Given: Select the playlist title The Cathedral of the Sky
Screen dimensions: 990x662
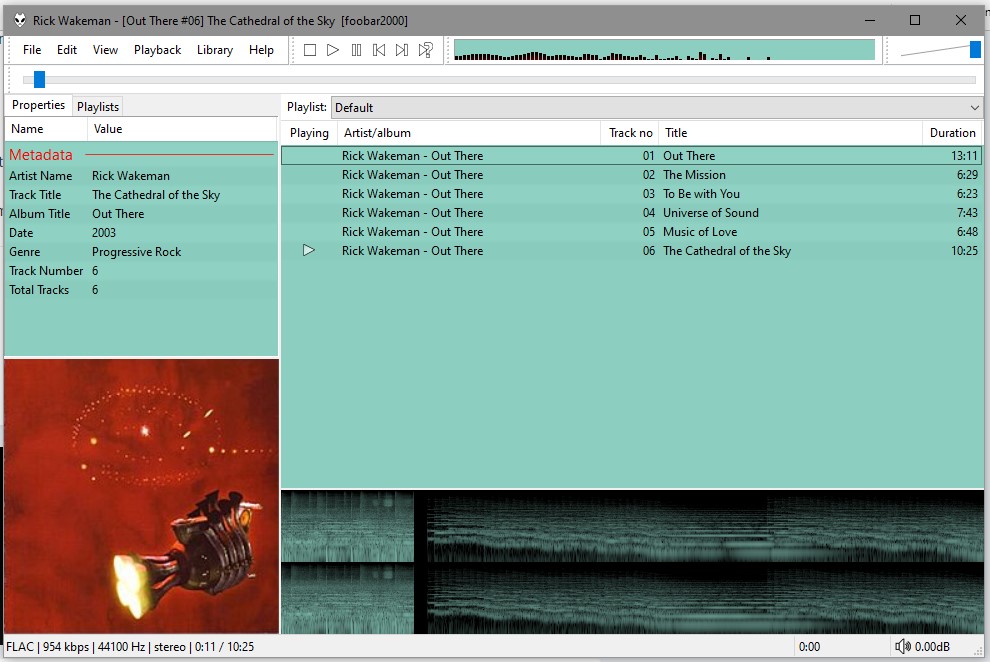Looking at the screenshot, I should 727,251.
